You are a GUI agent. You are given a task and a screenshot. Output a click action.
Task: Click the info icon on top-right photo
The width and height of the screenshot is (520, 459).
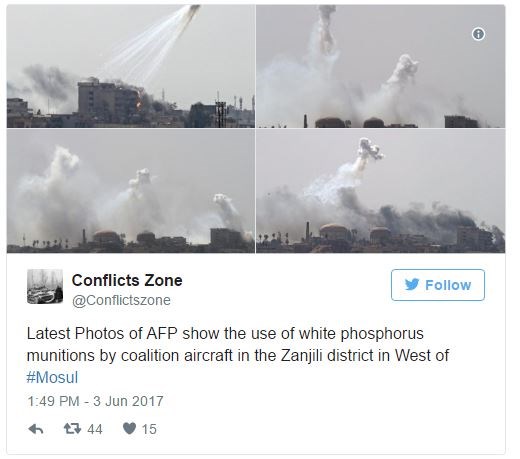coord(478,34)
